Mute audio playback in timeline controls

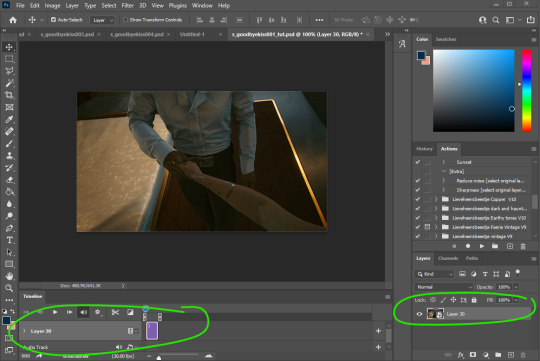(83, 312)
